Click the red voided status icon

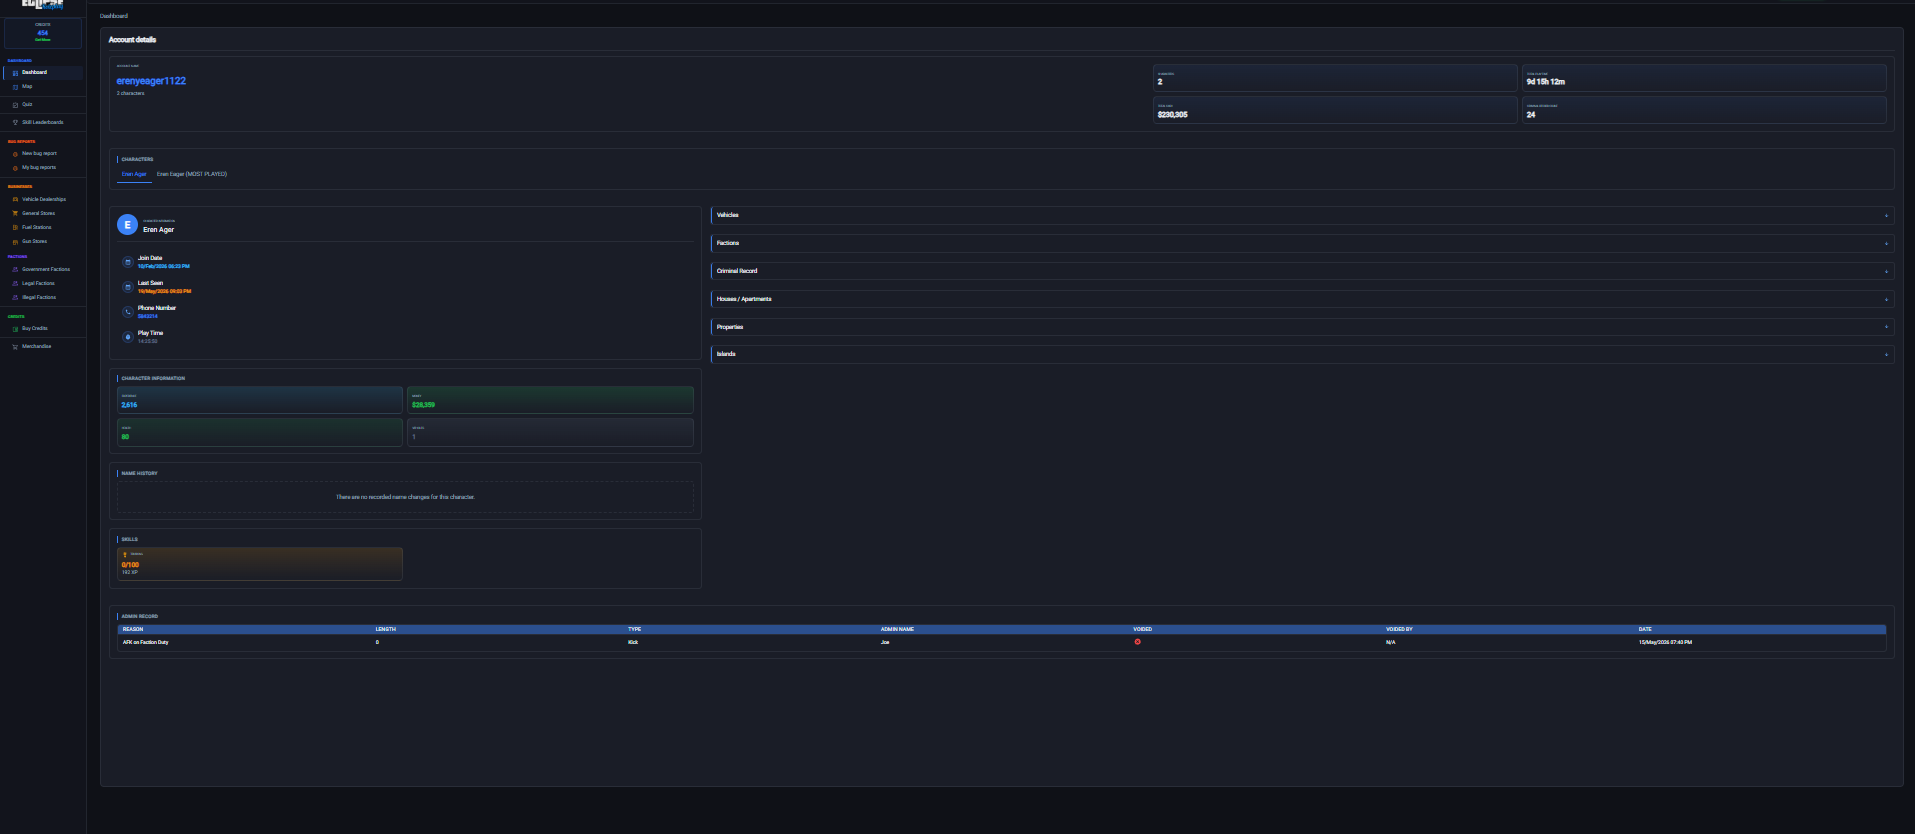point(1137,642)
